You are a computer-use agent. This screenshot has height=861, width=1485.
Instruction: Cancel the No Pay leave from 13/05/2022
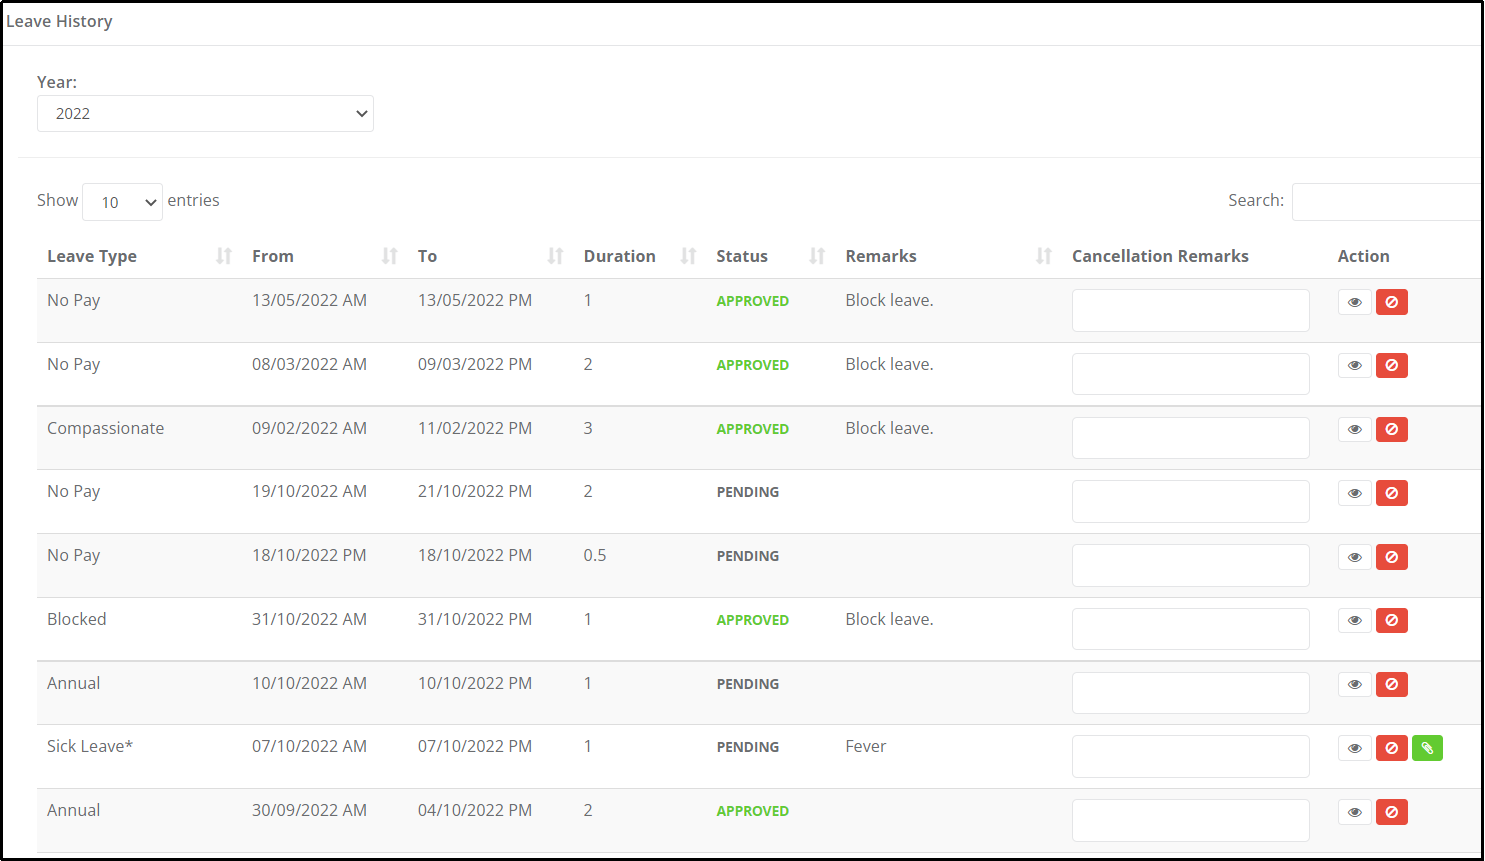(x=1391, y=302)
